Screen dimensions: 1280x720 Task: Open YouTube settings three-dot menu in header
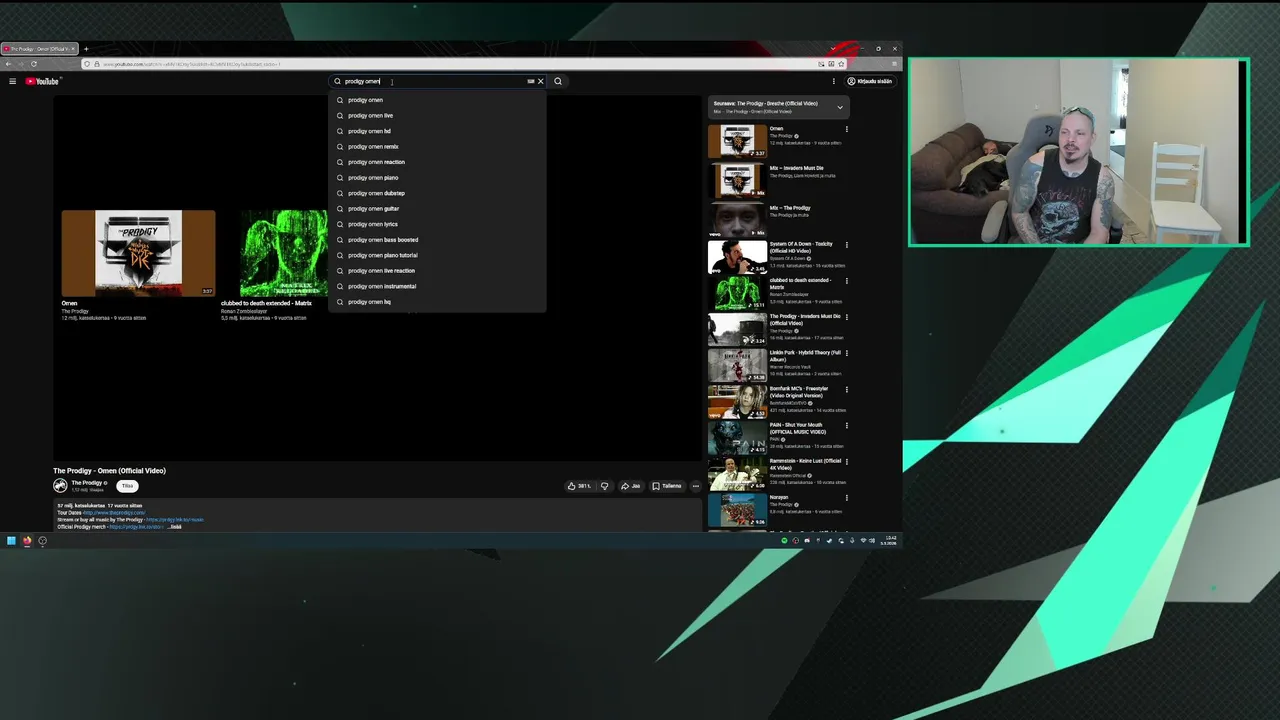[833, 81]
